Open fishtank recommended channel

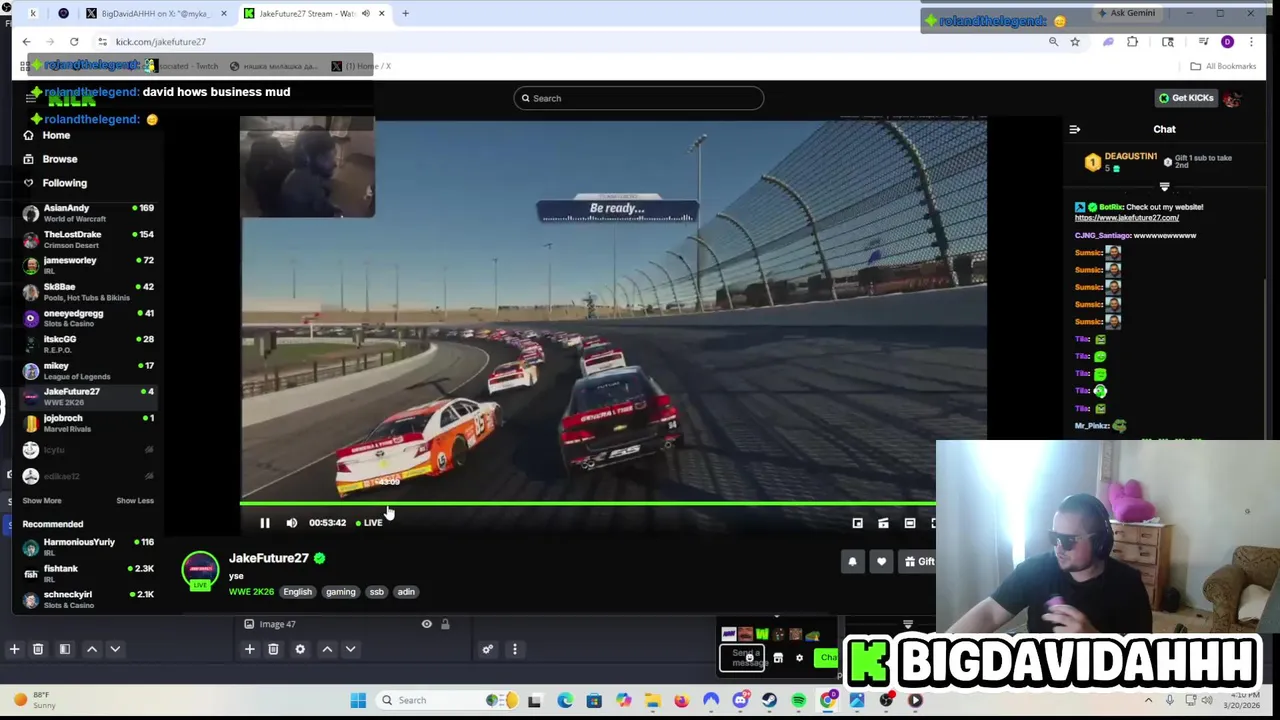pos(88,574)
